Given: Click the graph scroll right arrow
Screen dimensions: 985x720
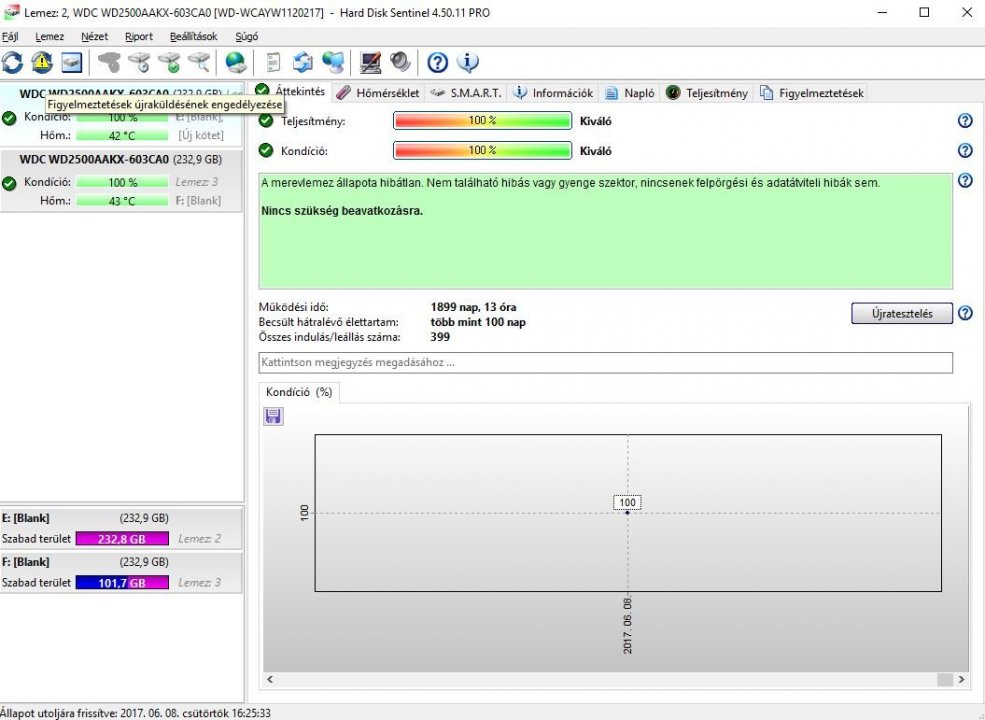Looking at the screenshot, I should point(961,679).
